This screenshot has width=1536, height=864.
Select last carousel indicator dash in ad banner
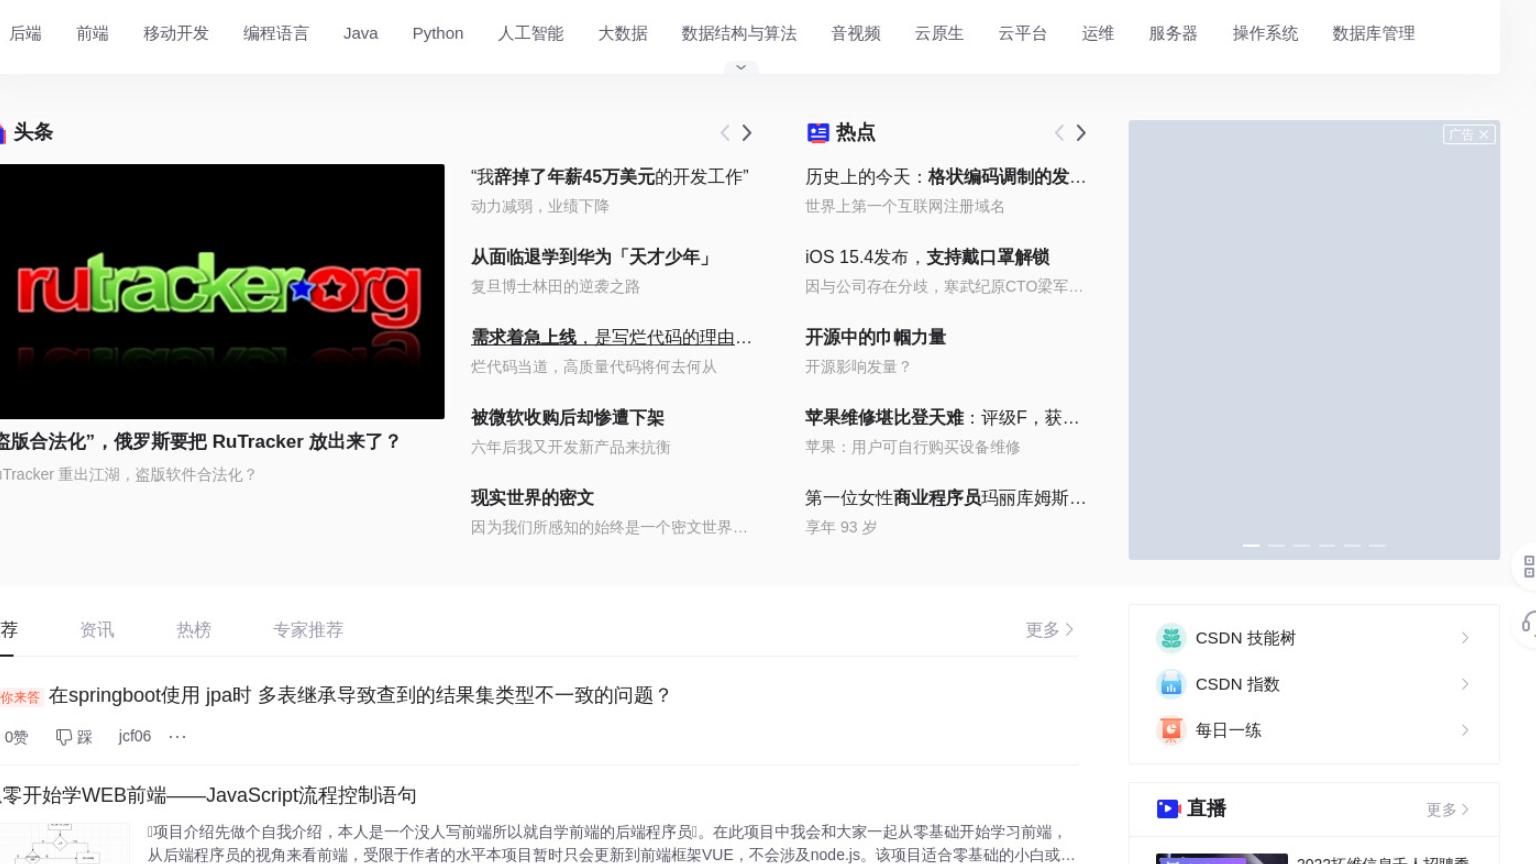[x=1377, y=545]
